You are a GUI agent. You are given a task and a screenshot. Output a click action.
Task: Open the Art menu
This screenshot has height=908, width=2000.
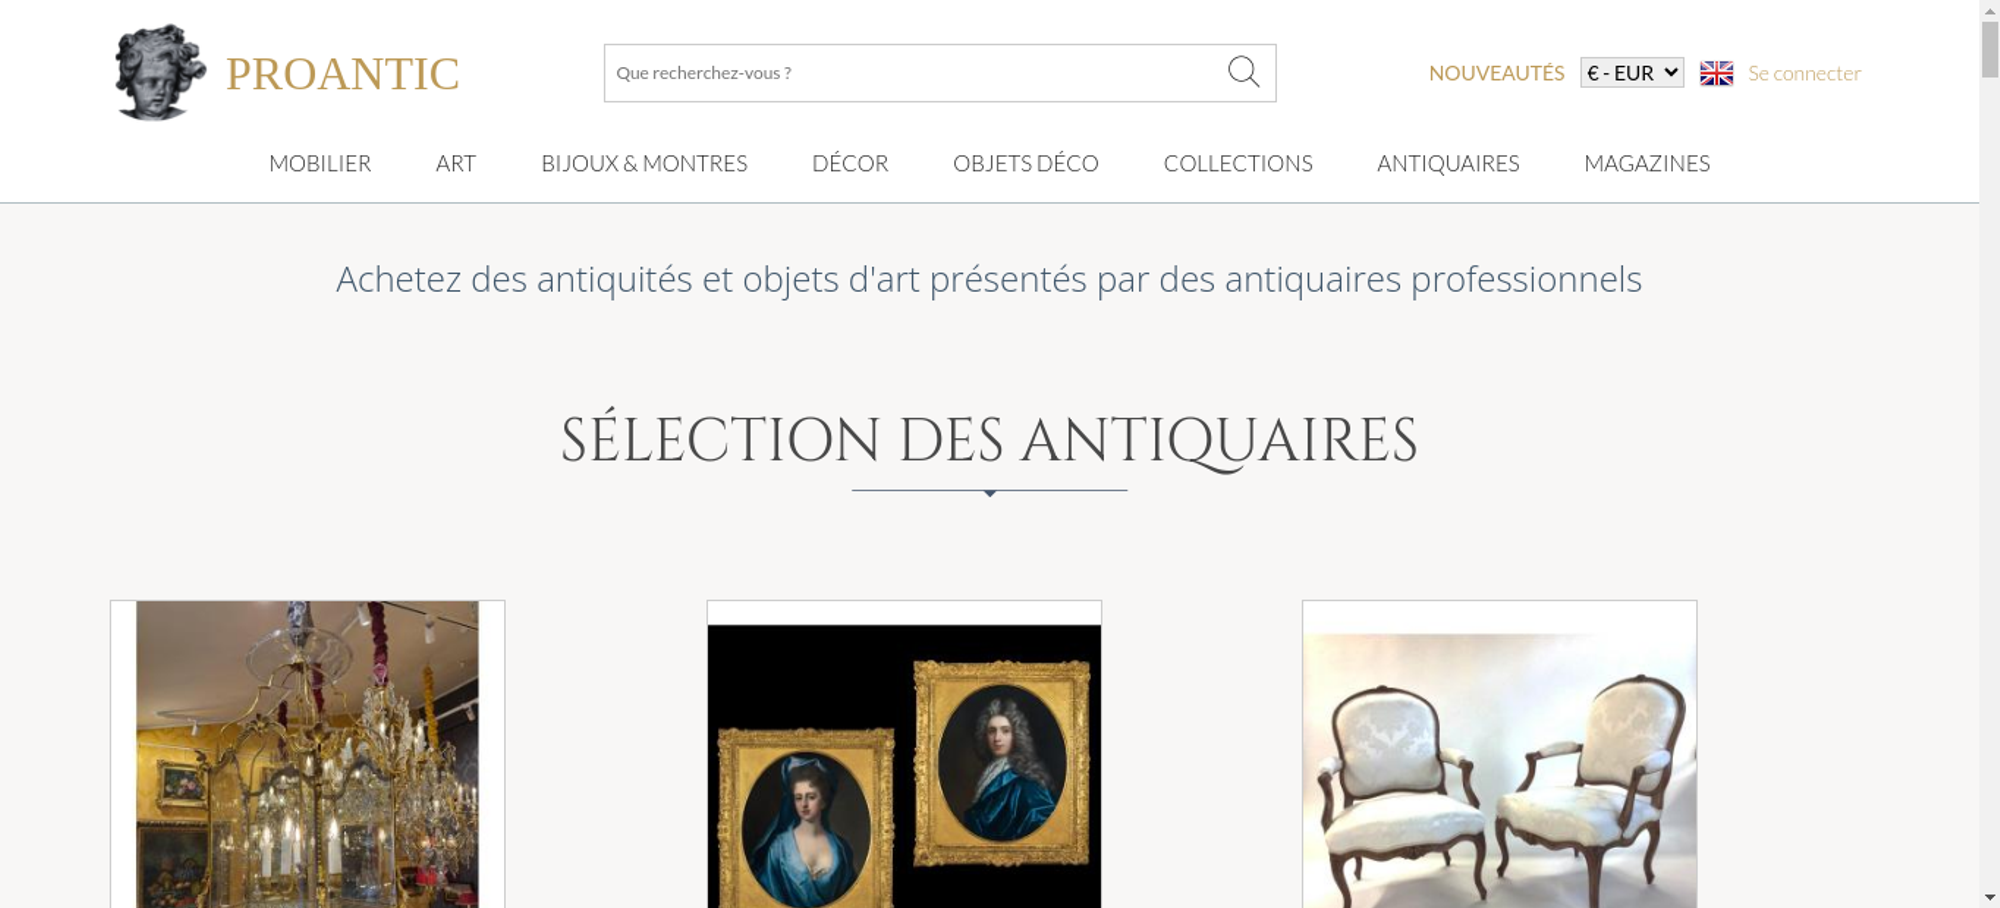coord(455,163)
